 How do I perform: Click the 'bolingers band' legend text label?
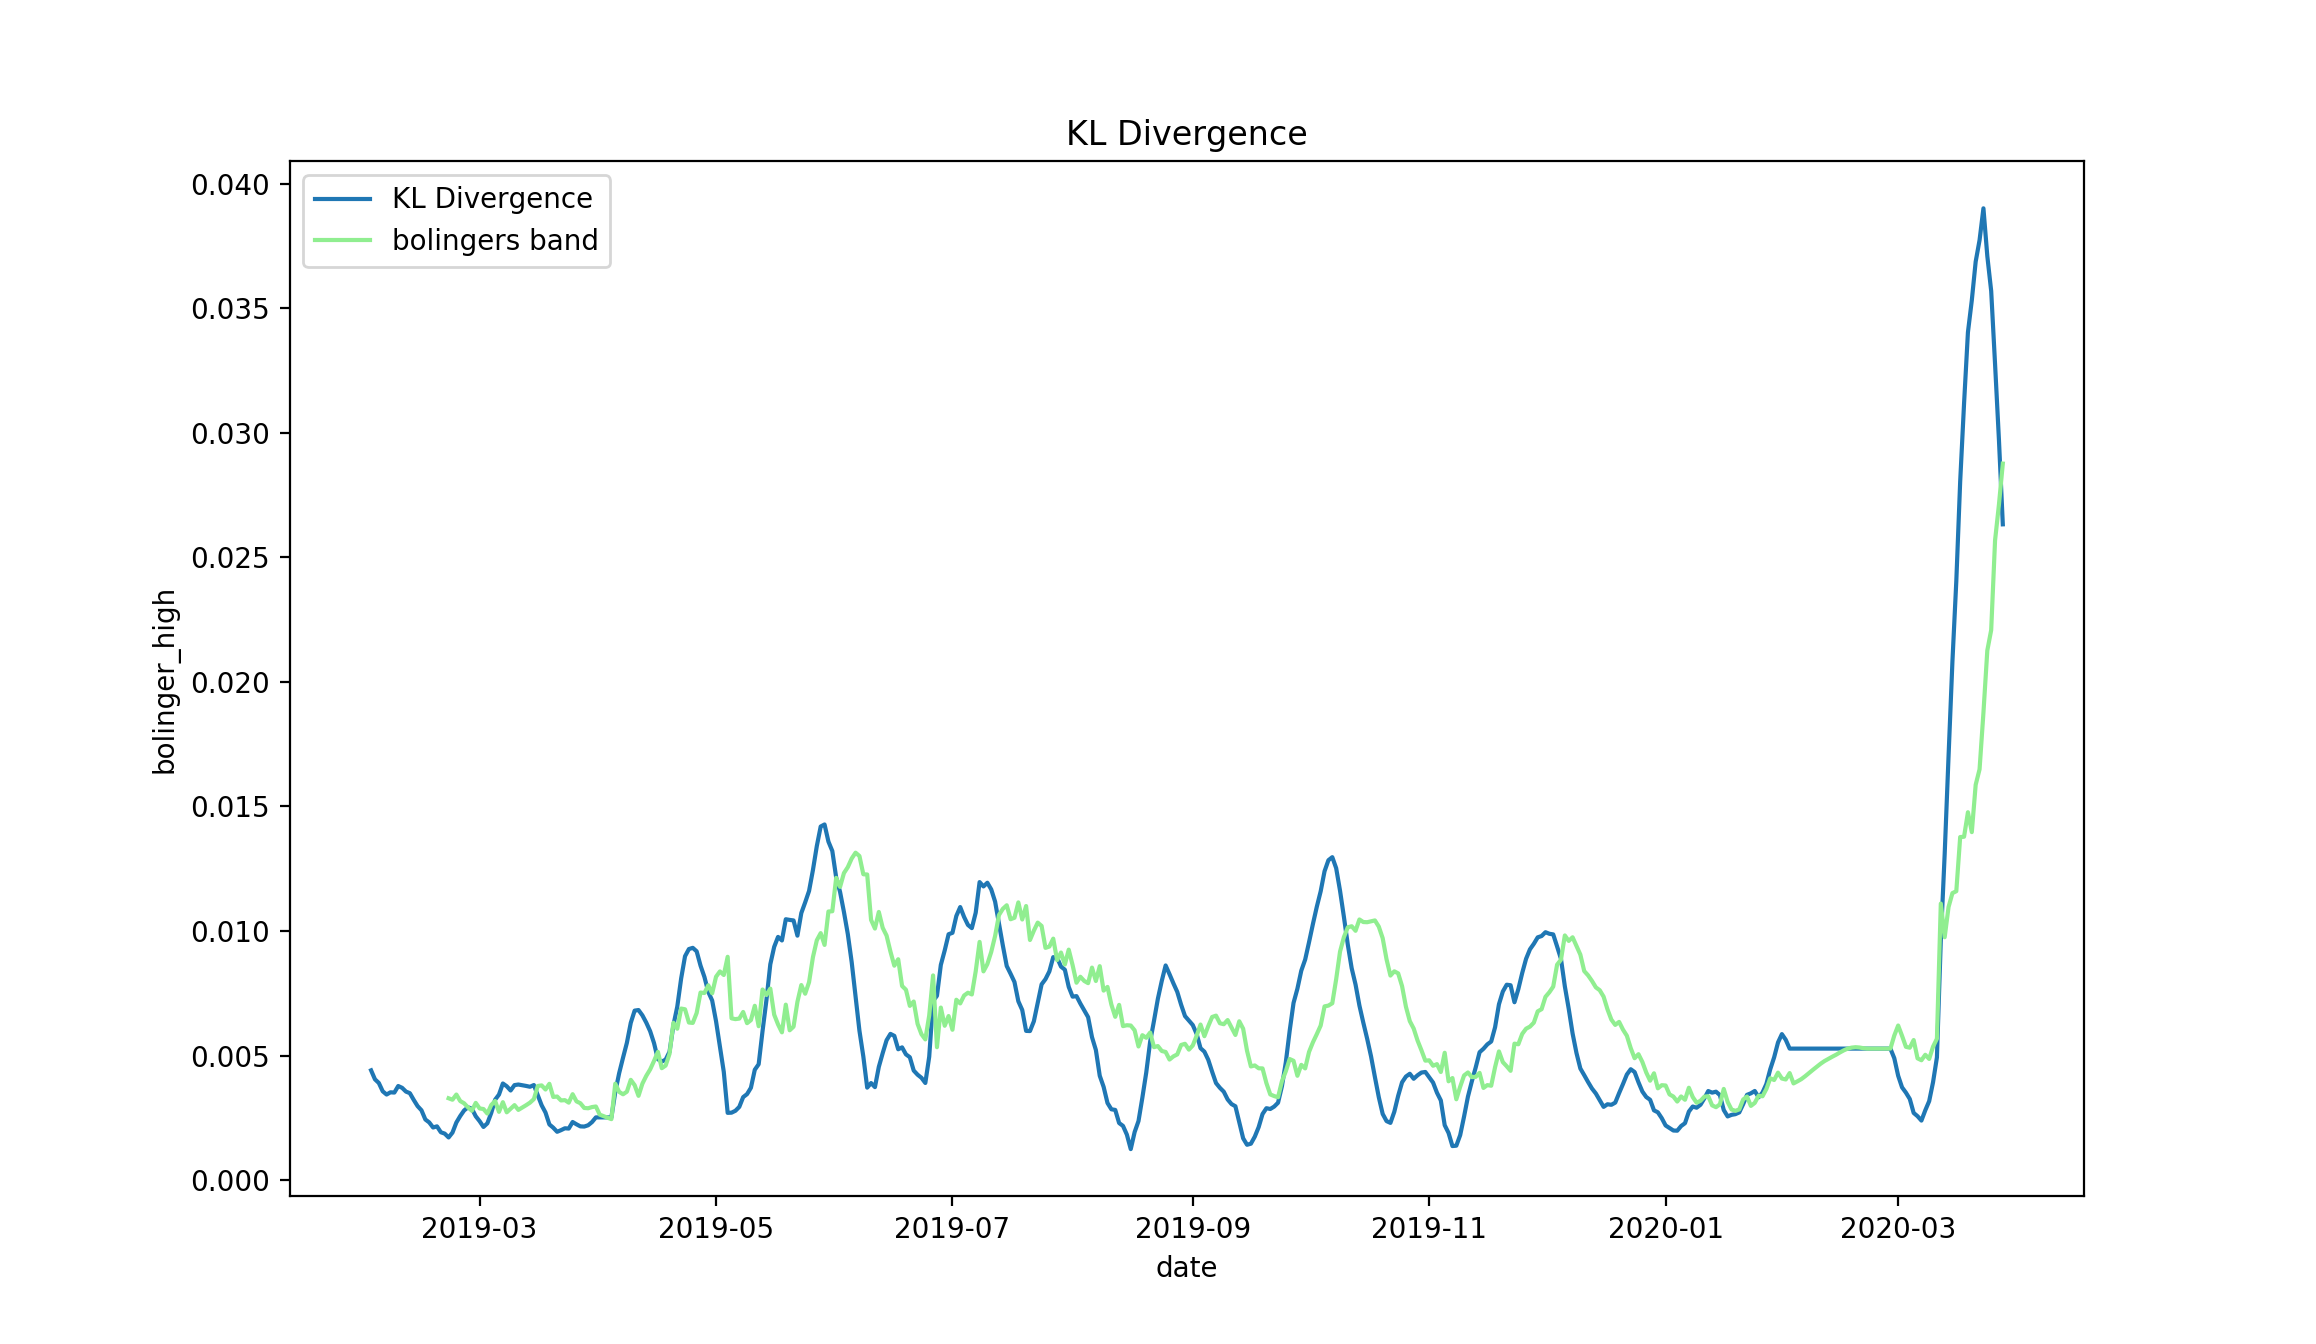(495, 241)
